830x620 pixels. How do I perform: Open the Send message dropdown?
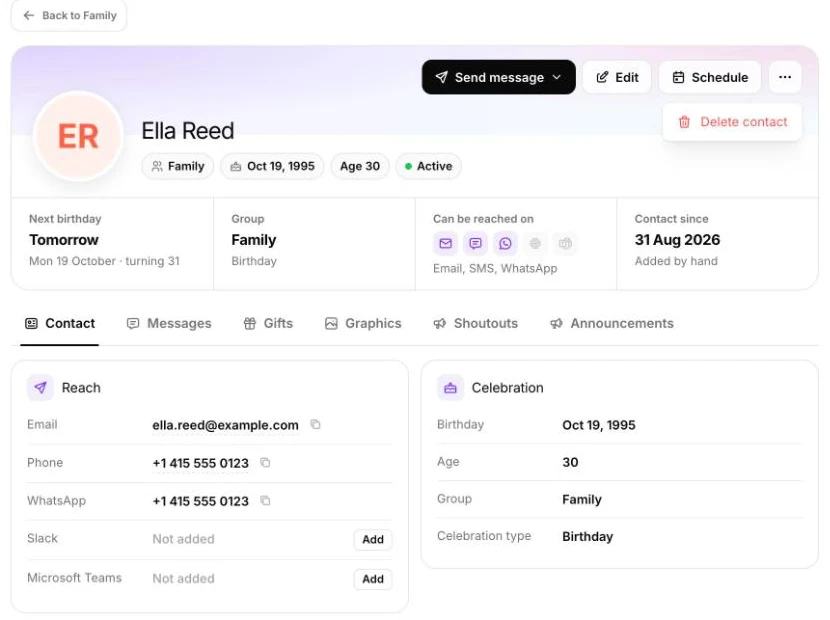pyautogui.click(x=498, y=77)
